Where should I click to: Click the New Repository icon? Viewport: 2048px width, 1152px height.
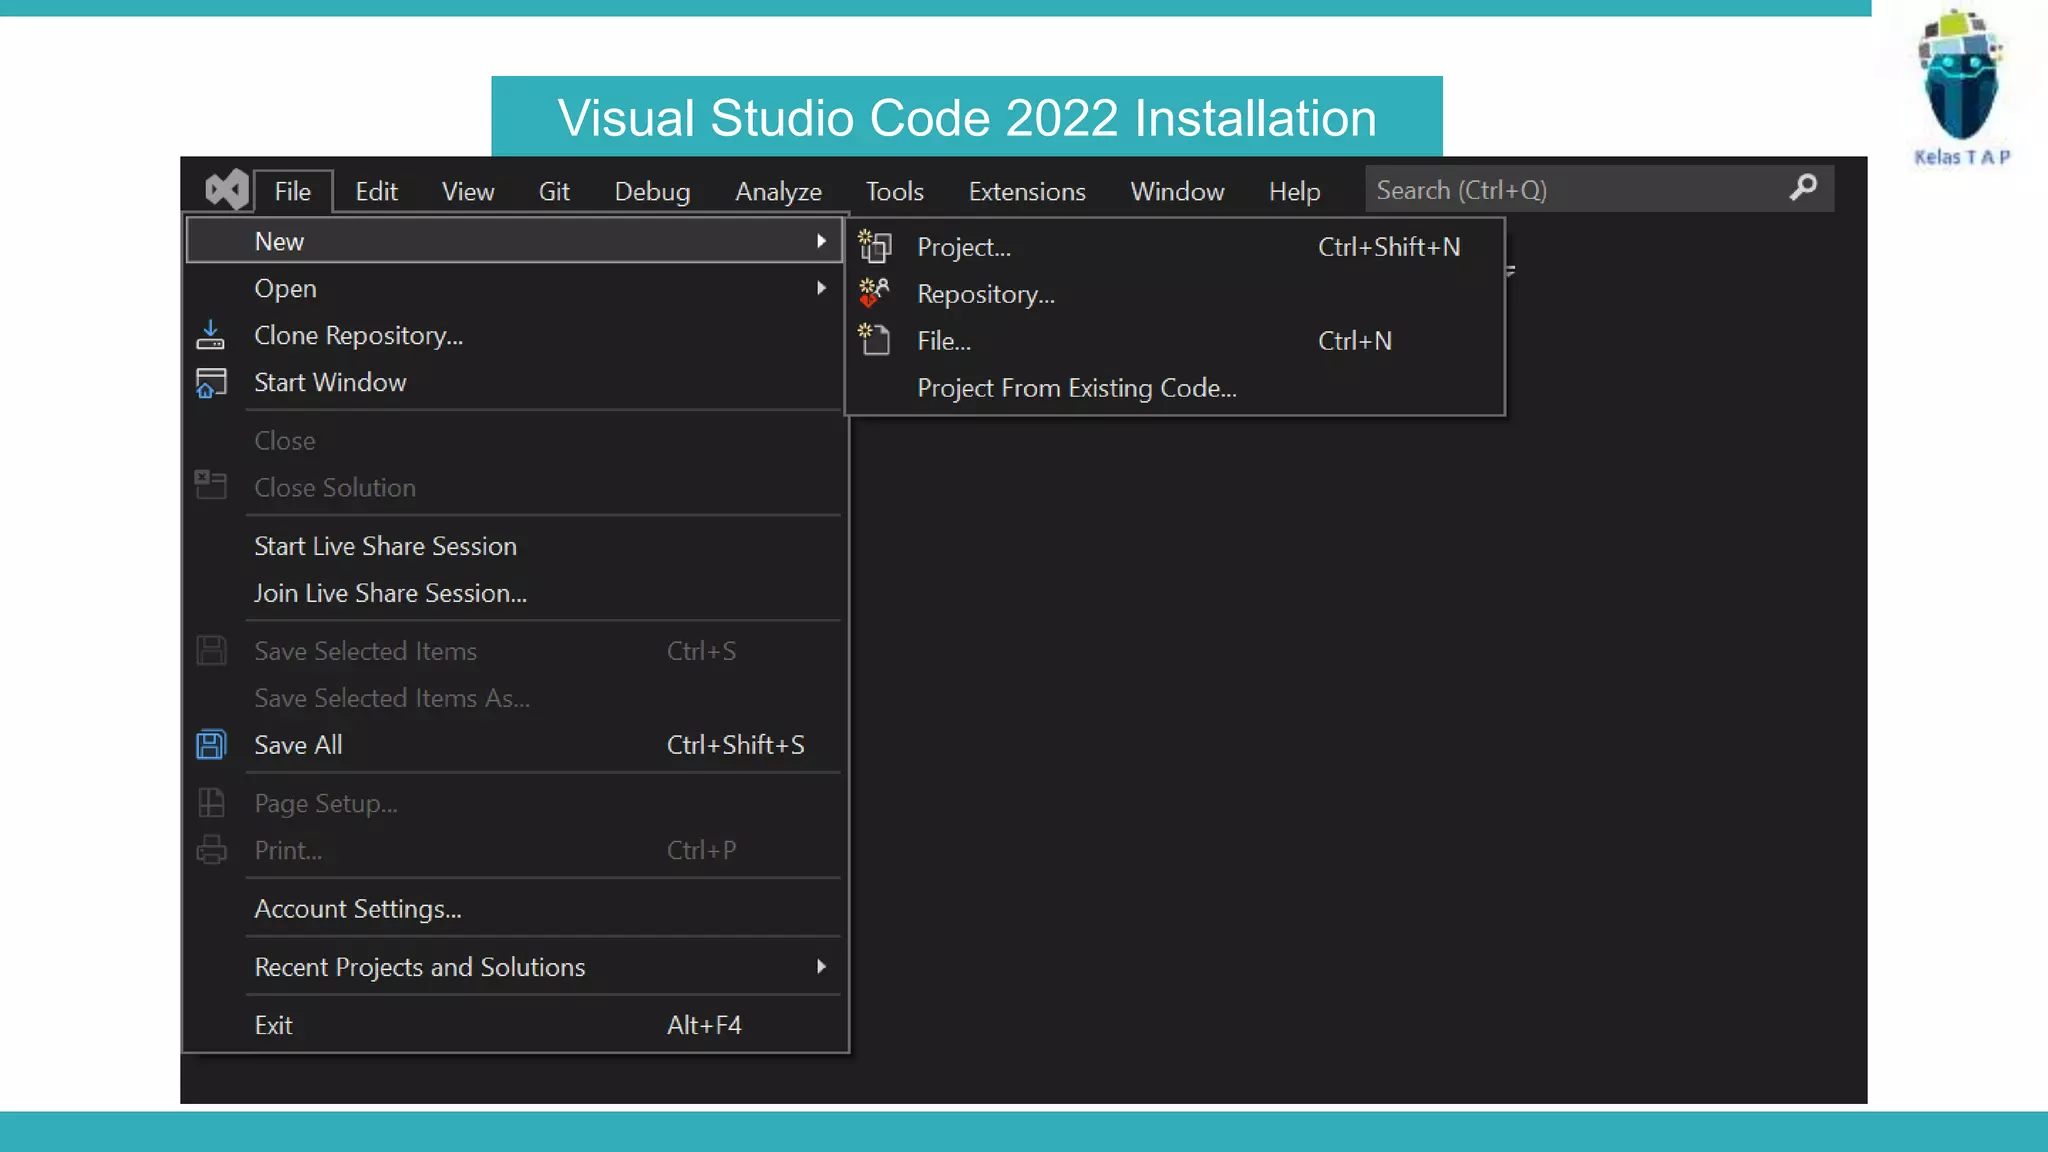coord(874,293)
